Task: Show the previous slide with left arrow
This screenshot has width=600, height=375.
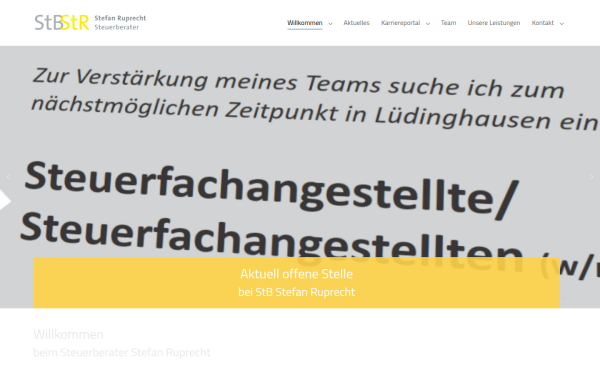Action: [8, 177]
